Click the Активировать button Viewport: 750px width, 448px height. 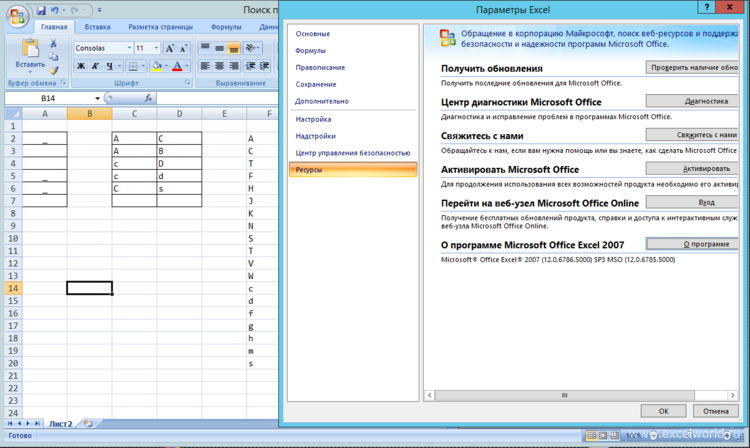(692, 168)
